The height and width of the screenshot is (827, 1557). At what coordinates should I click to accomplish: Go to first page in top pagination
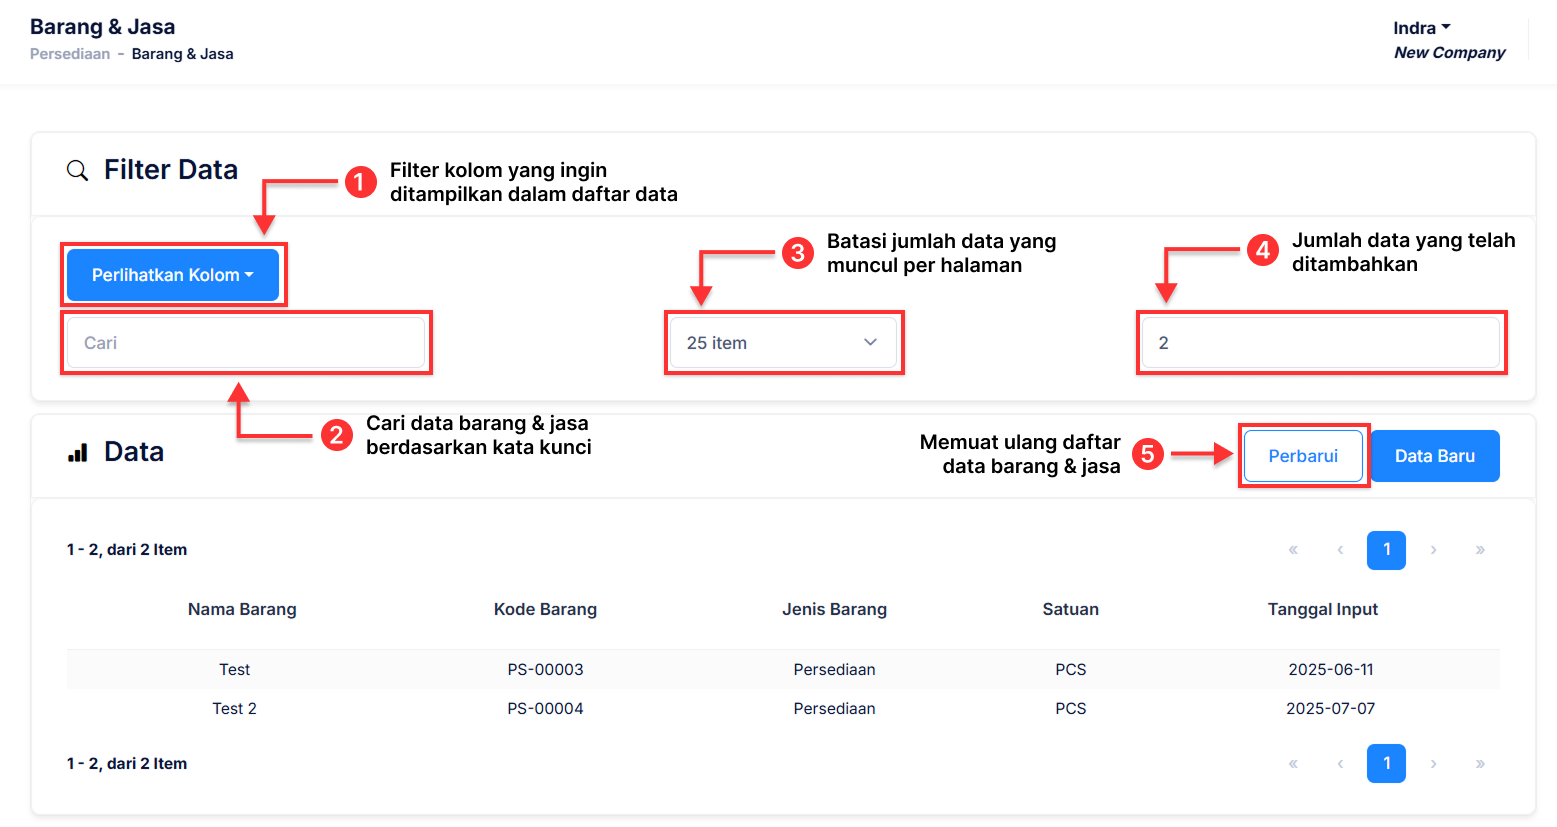click(1293, 550)
